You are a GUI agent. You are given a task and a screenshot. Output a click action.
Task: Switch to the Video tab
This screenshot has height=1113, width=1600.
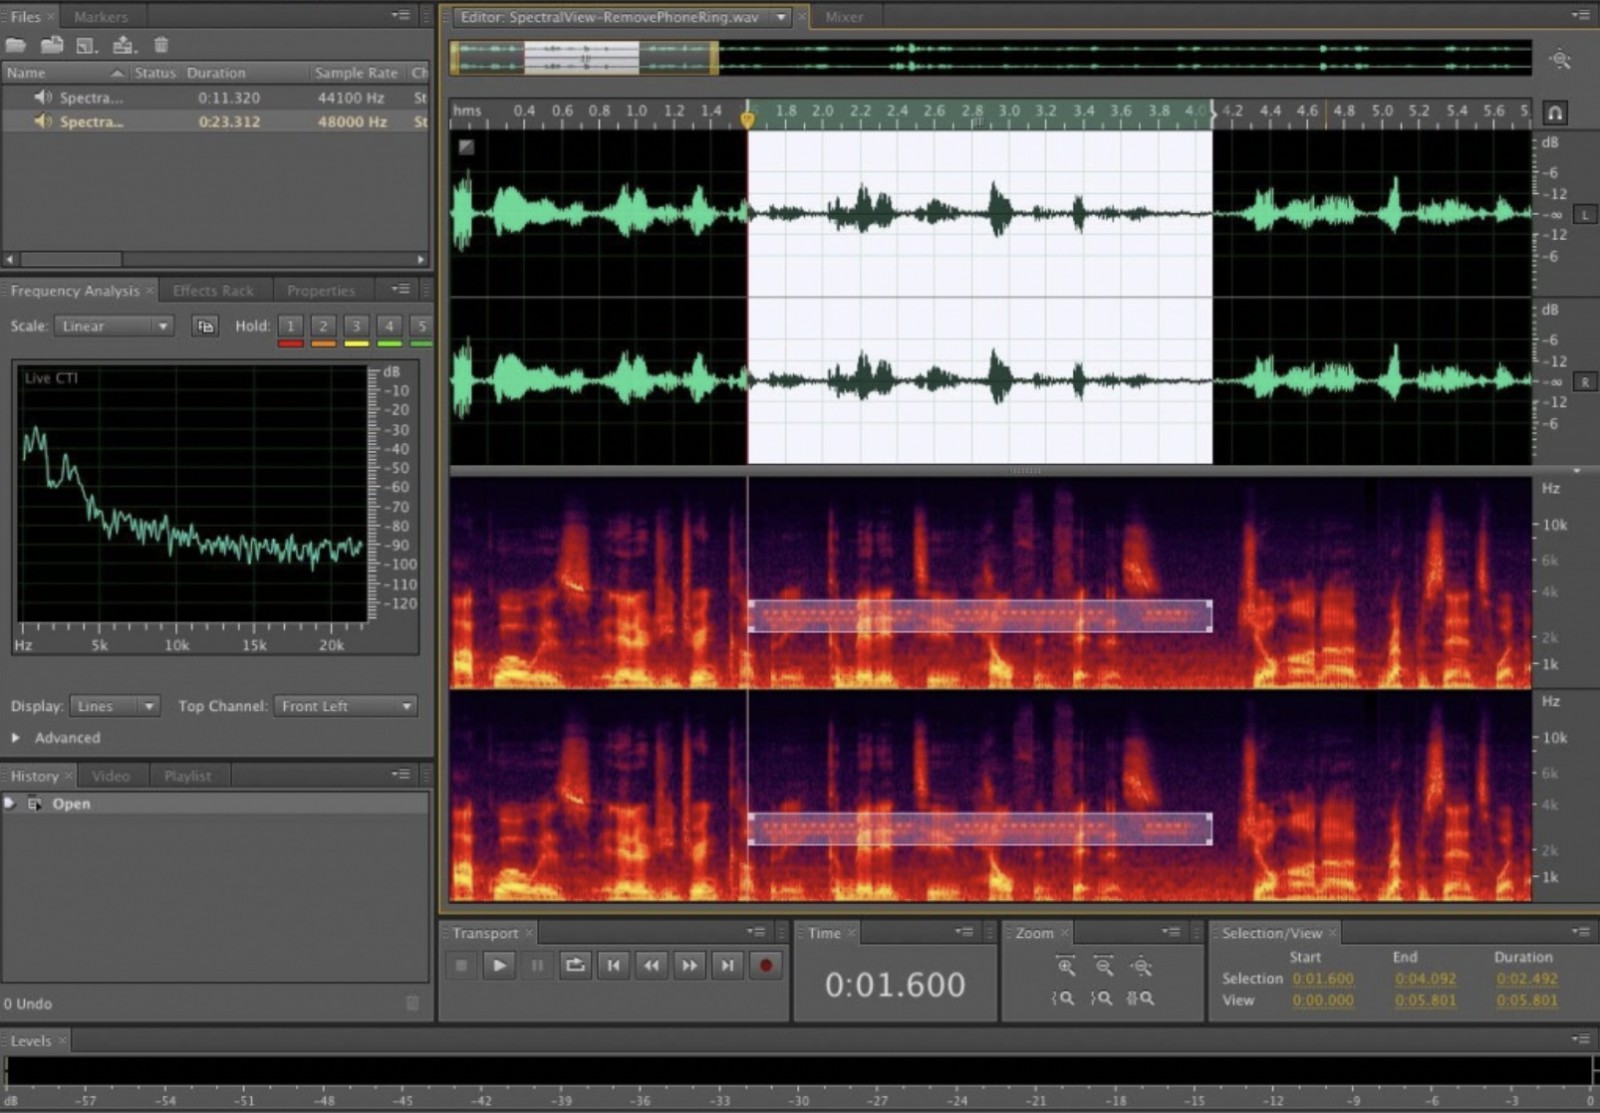pyautogui.click(x=111, y=776)
